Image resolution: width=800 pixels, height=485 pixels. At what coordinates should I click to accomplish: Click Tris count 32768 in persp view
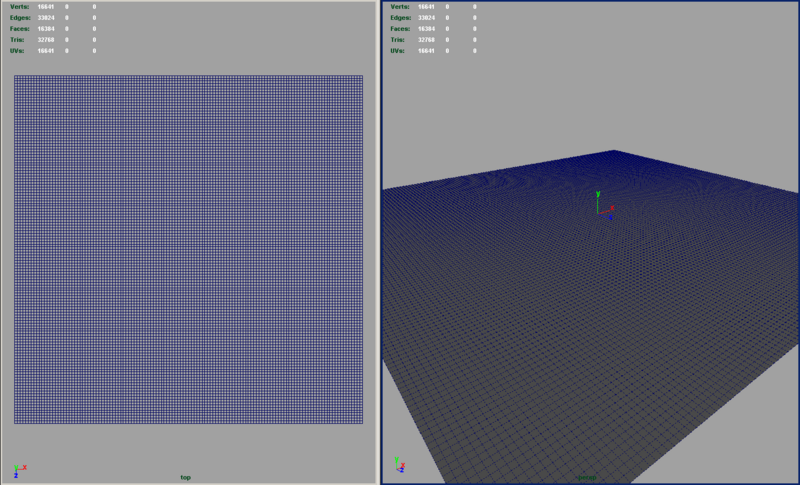(x=427, y=40)
